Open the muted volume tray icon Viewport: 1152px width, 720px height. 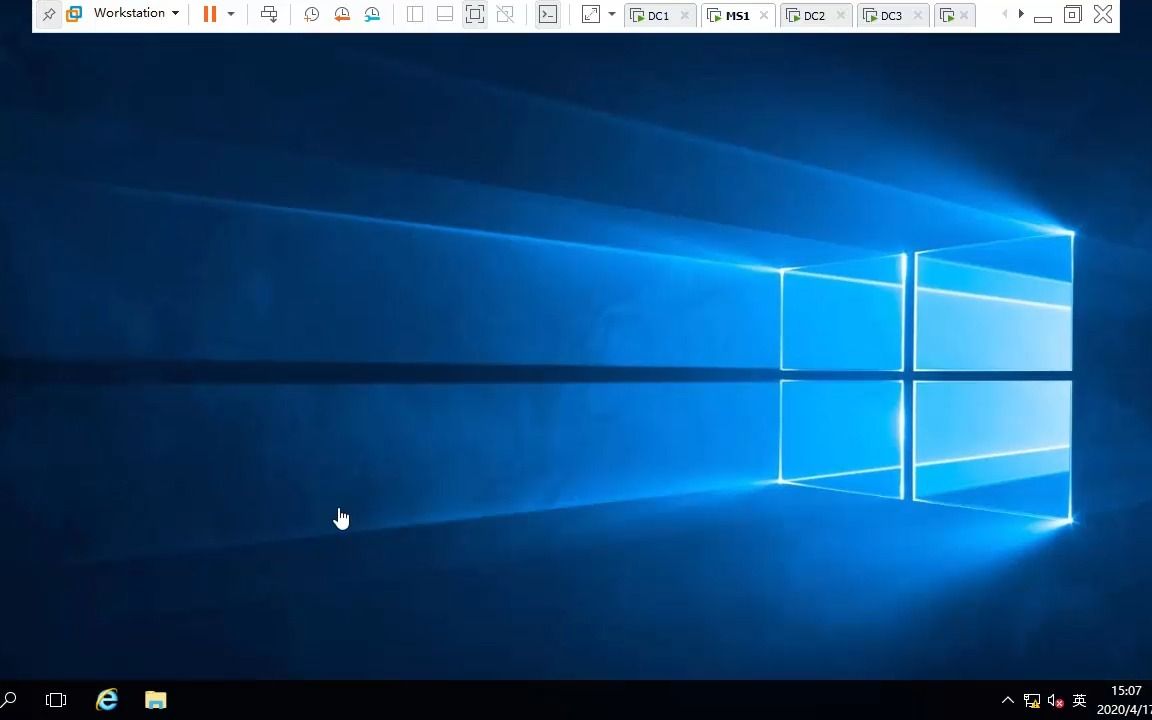point(1055,701)
